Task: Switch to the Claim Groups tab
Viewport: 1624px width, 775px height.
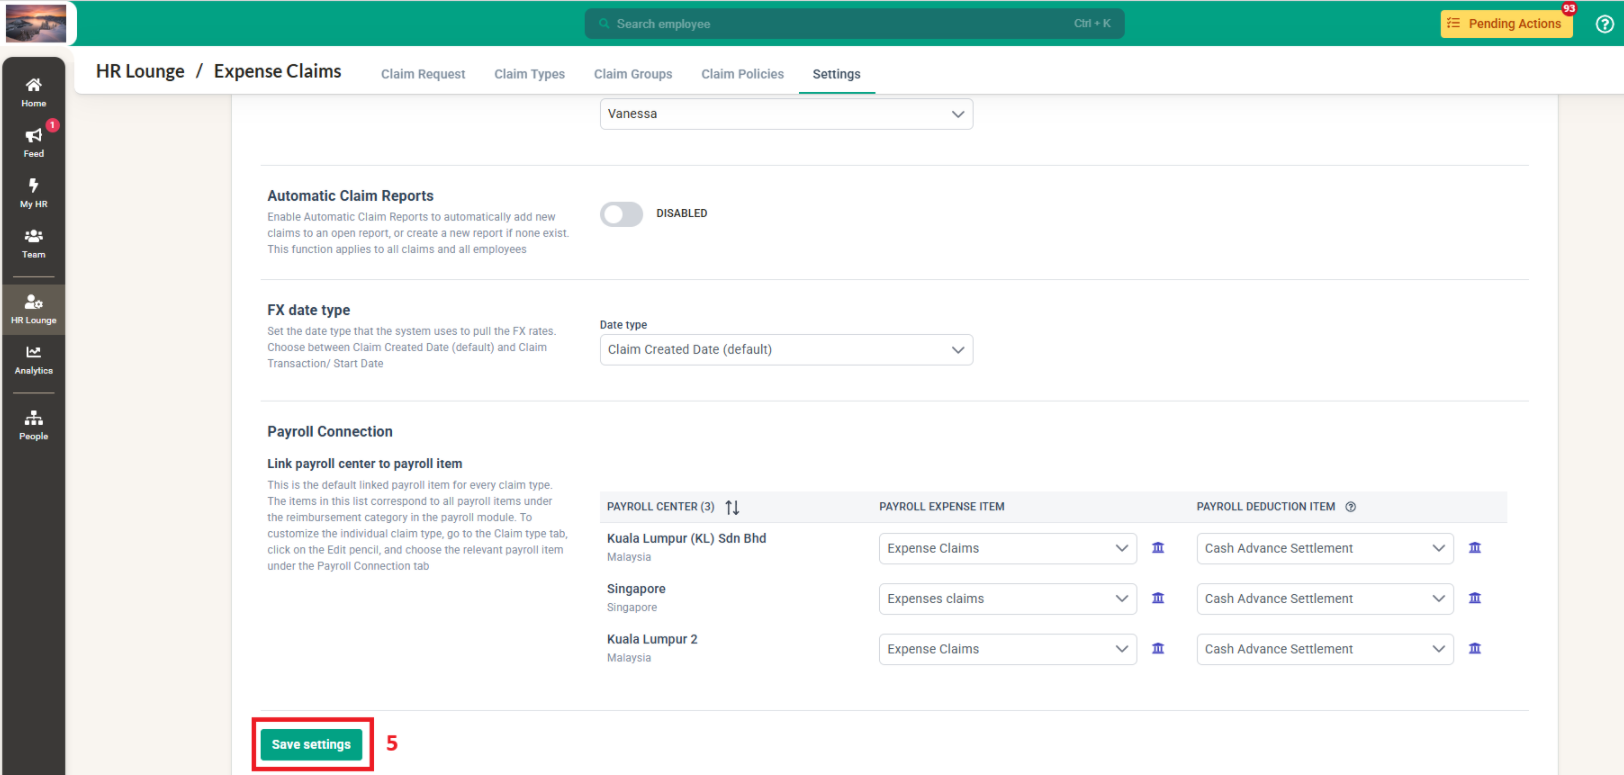Action: tap(633, 74)
